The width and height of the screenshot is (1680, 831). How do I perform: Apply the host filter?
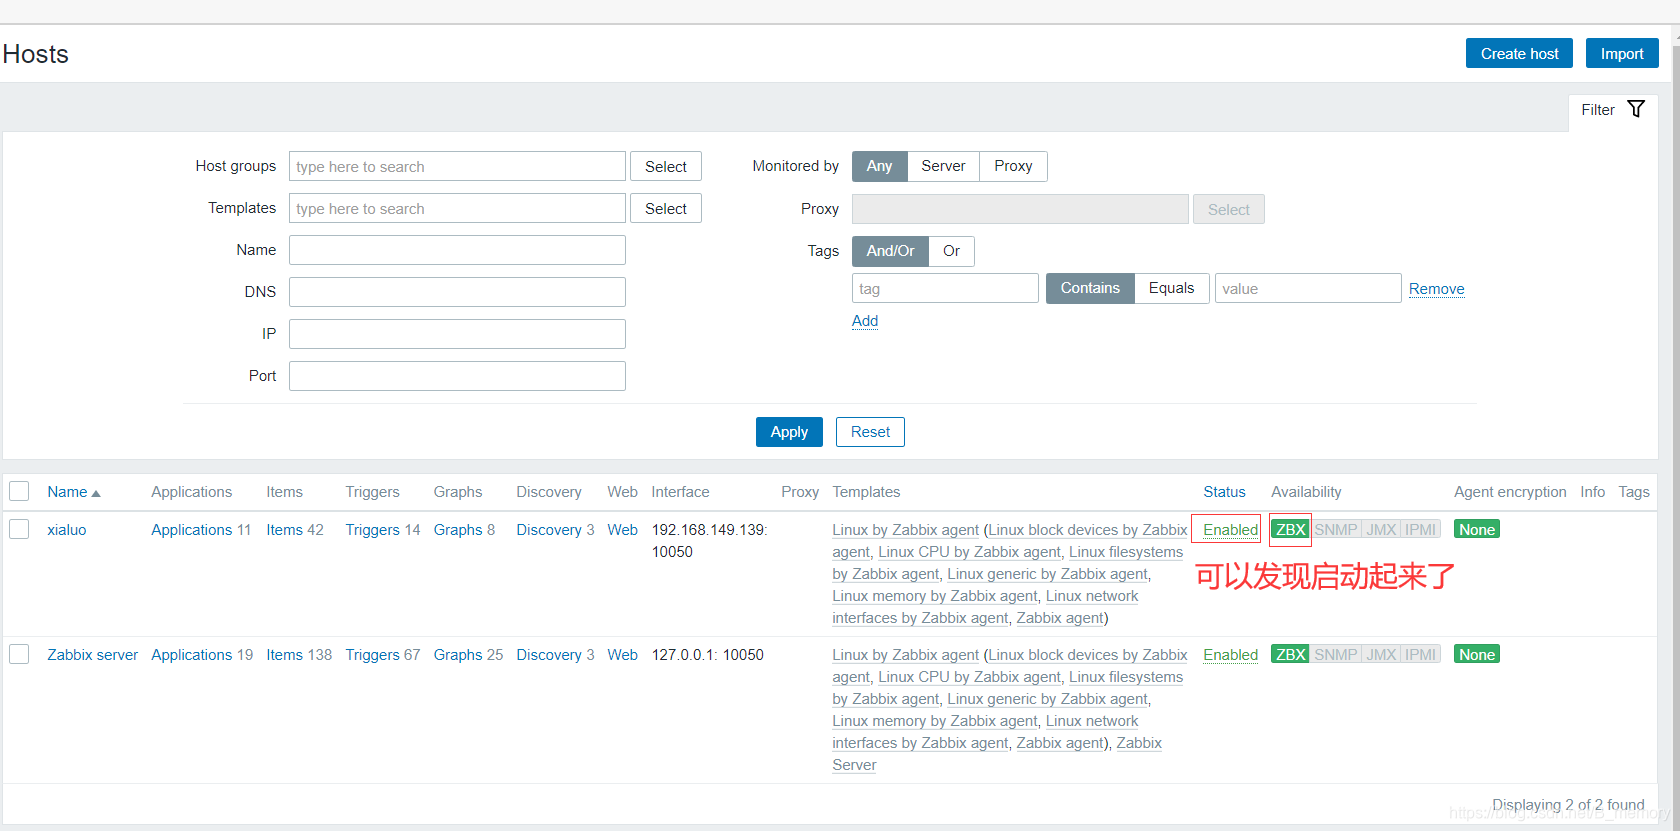point(789,432)
